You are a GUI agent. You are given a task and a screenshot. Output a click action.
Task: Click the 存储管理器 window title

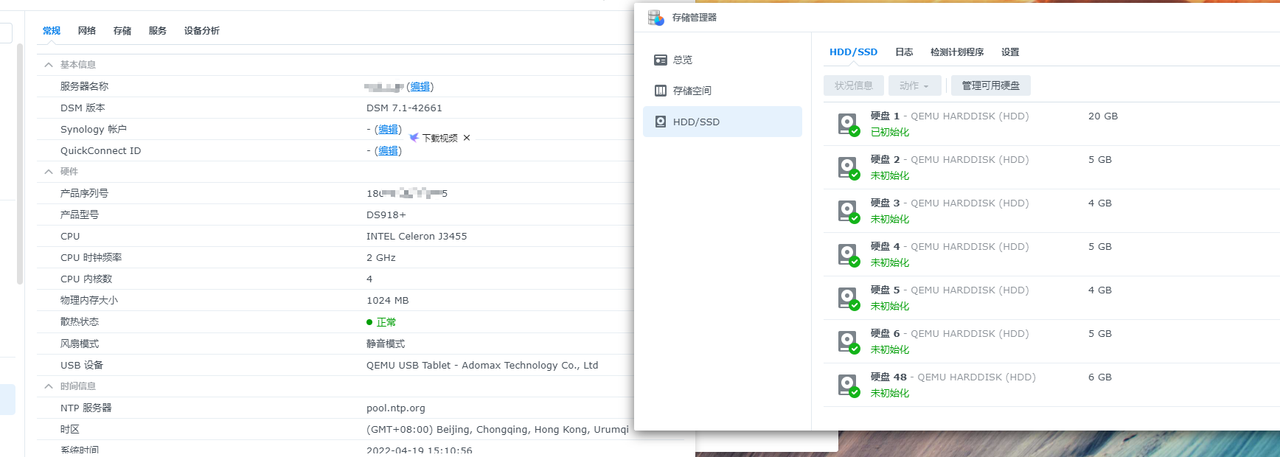tap(694, 17)
